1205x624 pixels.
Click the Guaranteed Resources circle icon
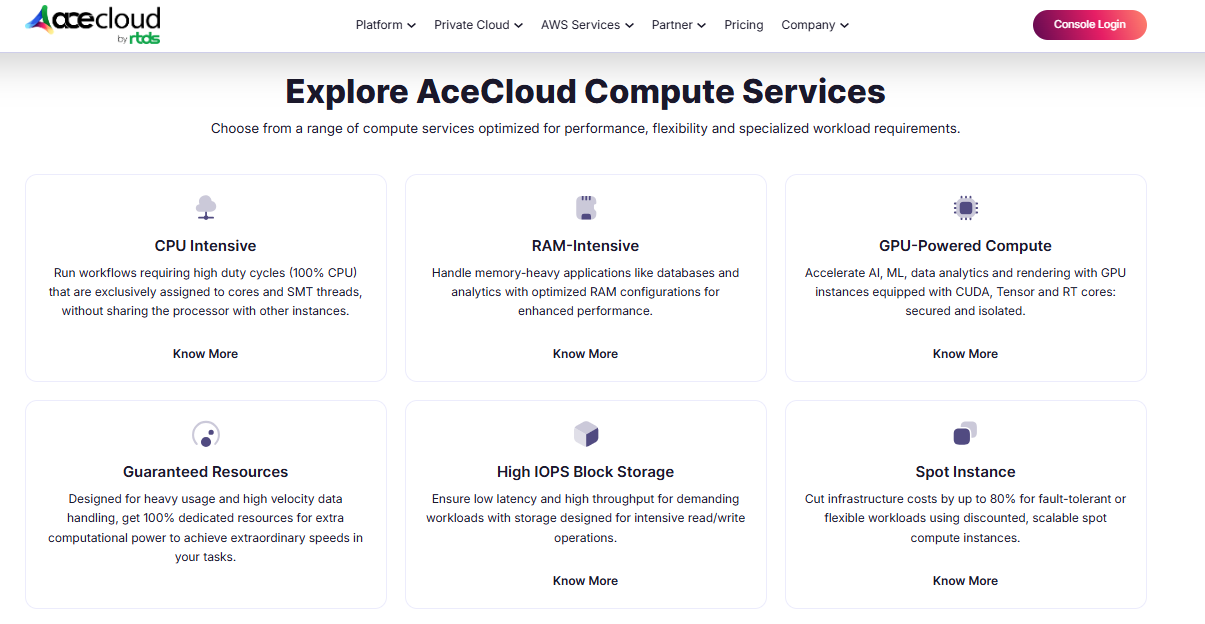tap(206, 435)
